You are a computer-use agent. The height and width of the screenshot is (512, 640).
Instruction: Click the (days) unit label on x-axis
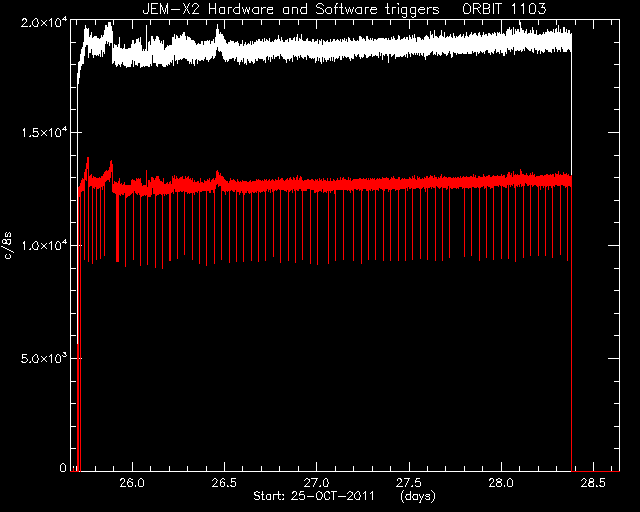[418, 496]
